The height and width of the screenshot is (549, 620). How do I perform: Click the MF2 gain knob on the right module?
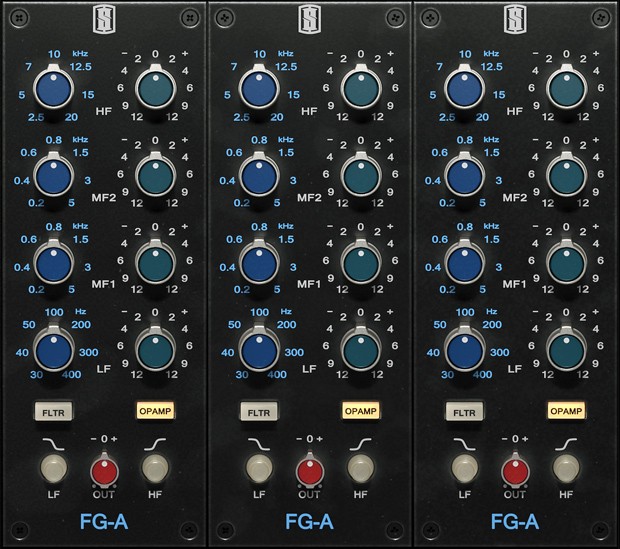(567, 175)
